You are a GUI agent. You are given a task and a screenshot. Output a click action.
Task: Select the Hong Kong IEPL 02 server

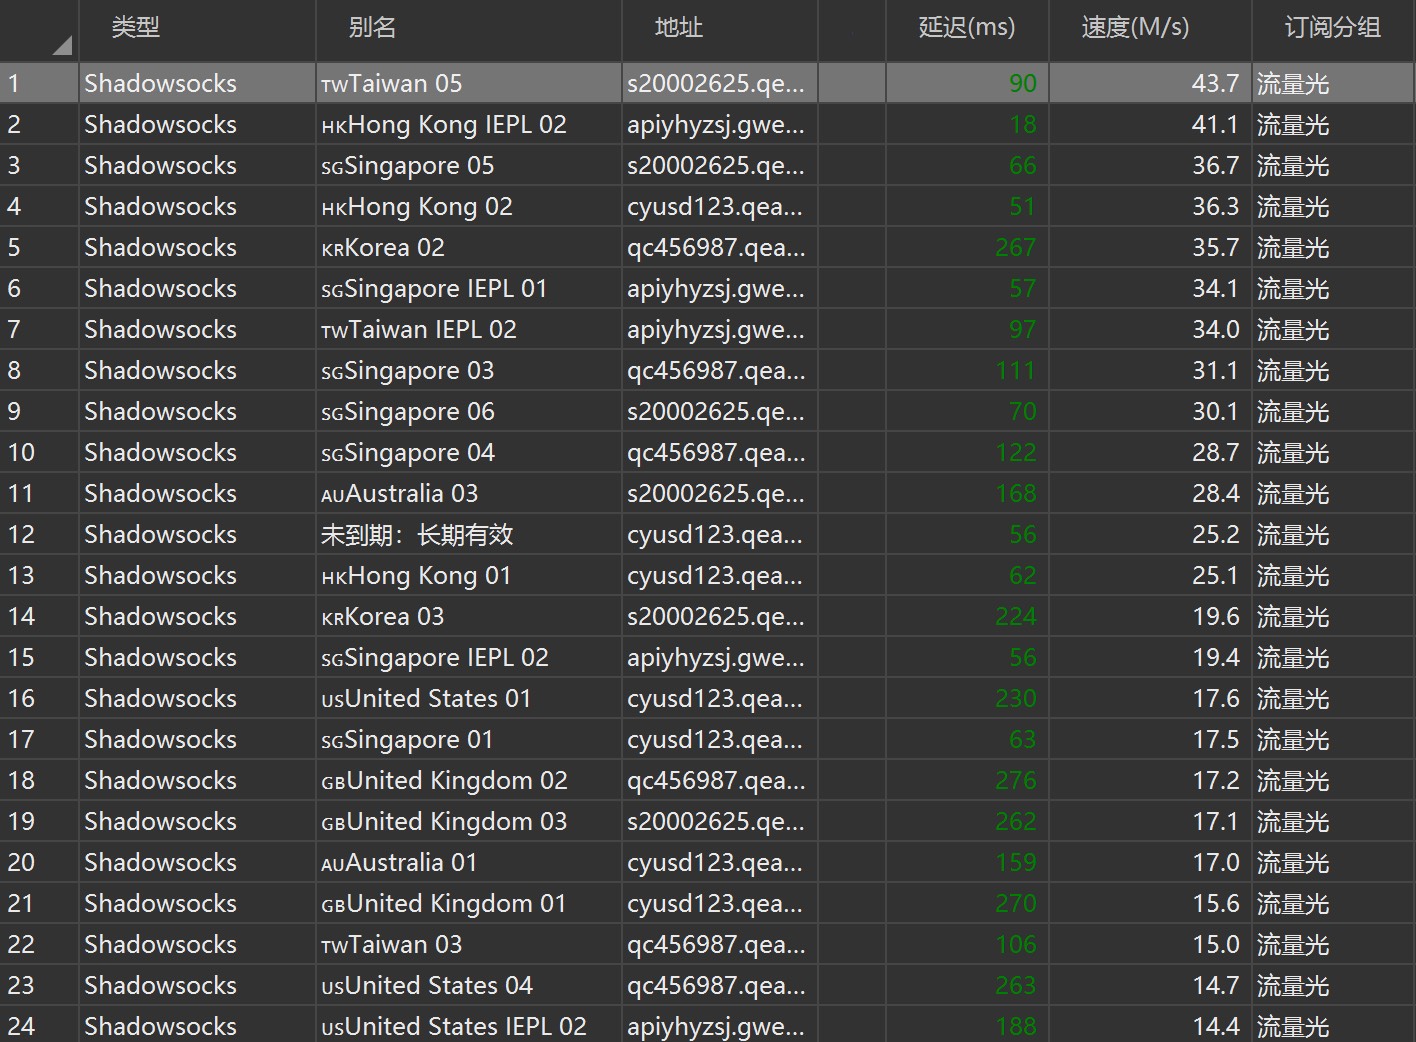444,125
